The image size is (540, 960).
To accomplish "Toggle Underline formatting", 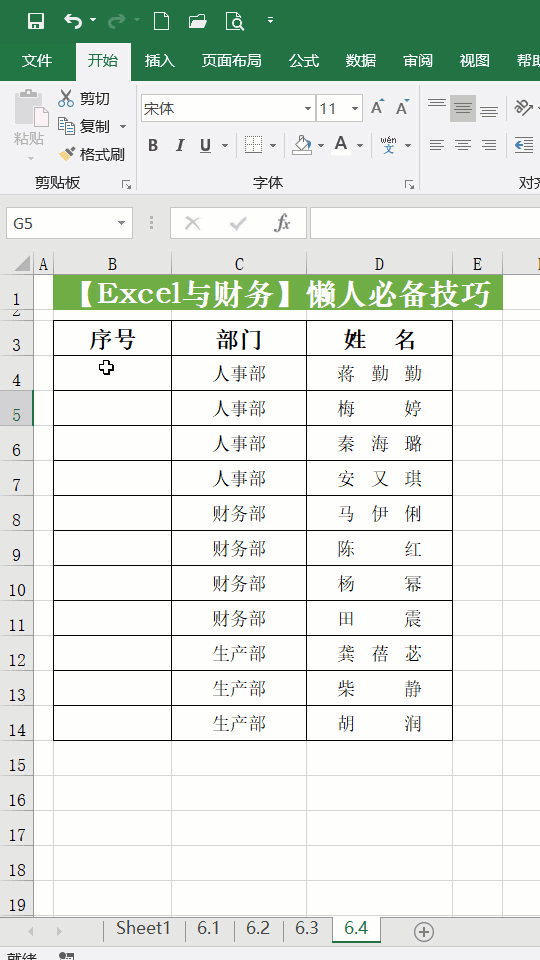I will pyautogui.click(x=205, y=145).
